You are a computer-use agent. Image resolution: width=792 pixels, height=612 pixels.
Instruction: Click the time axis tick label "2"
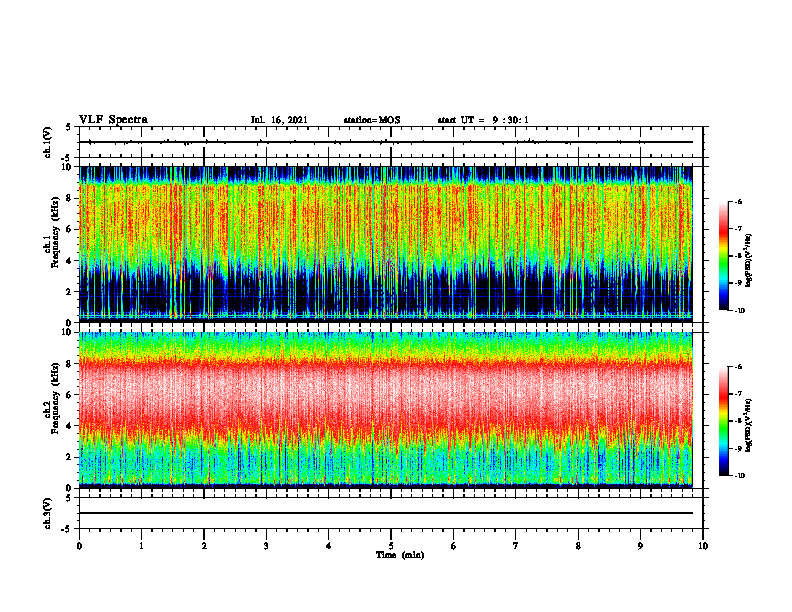tap(204, 546)
